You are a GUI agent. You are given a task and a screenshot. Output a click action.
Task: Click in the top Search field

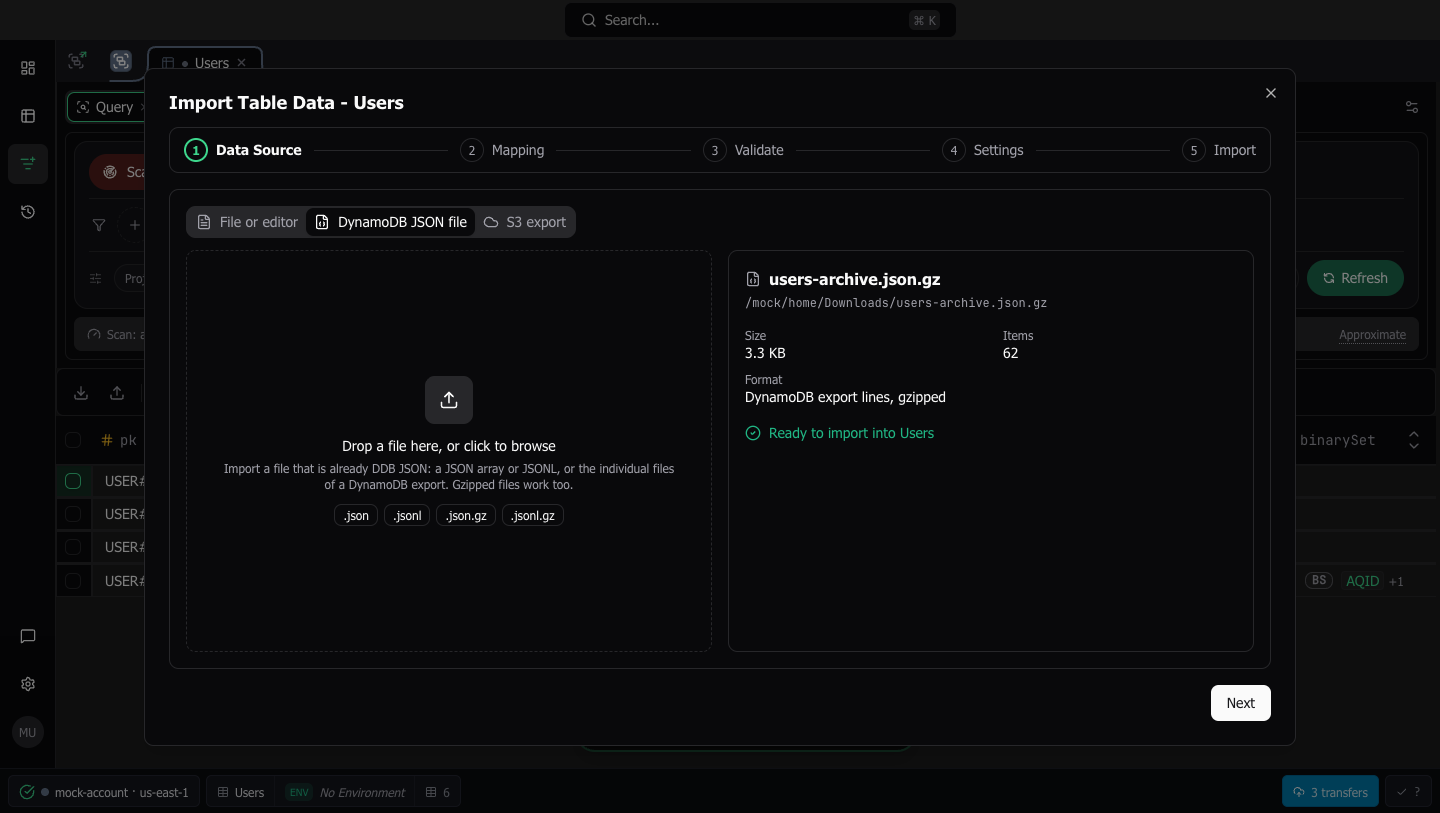(760, 20)
